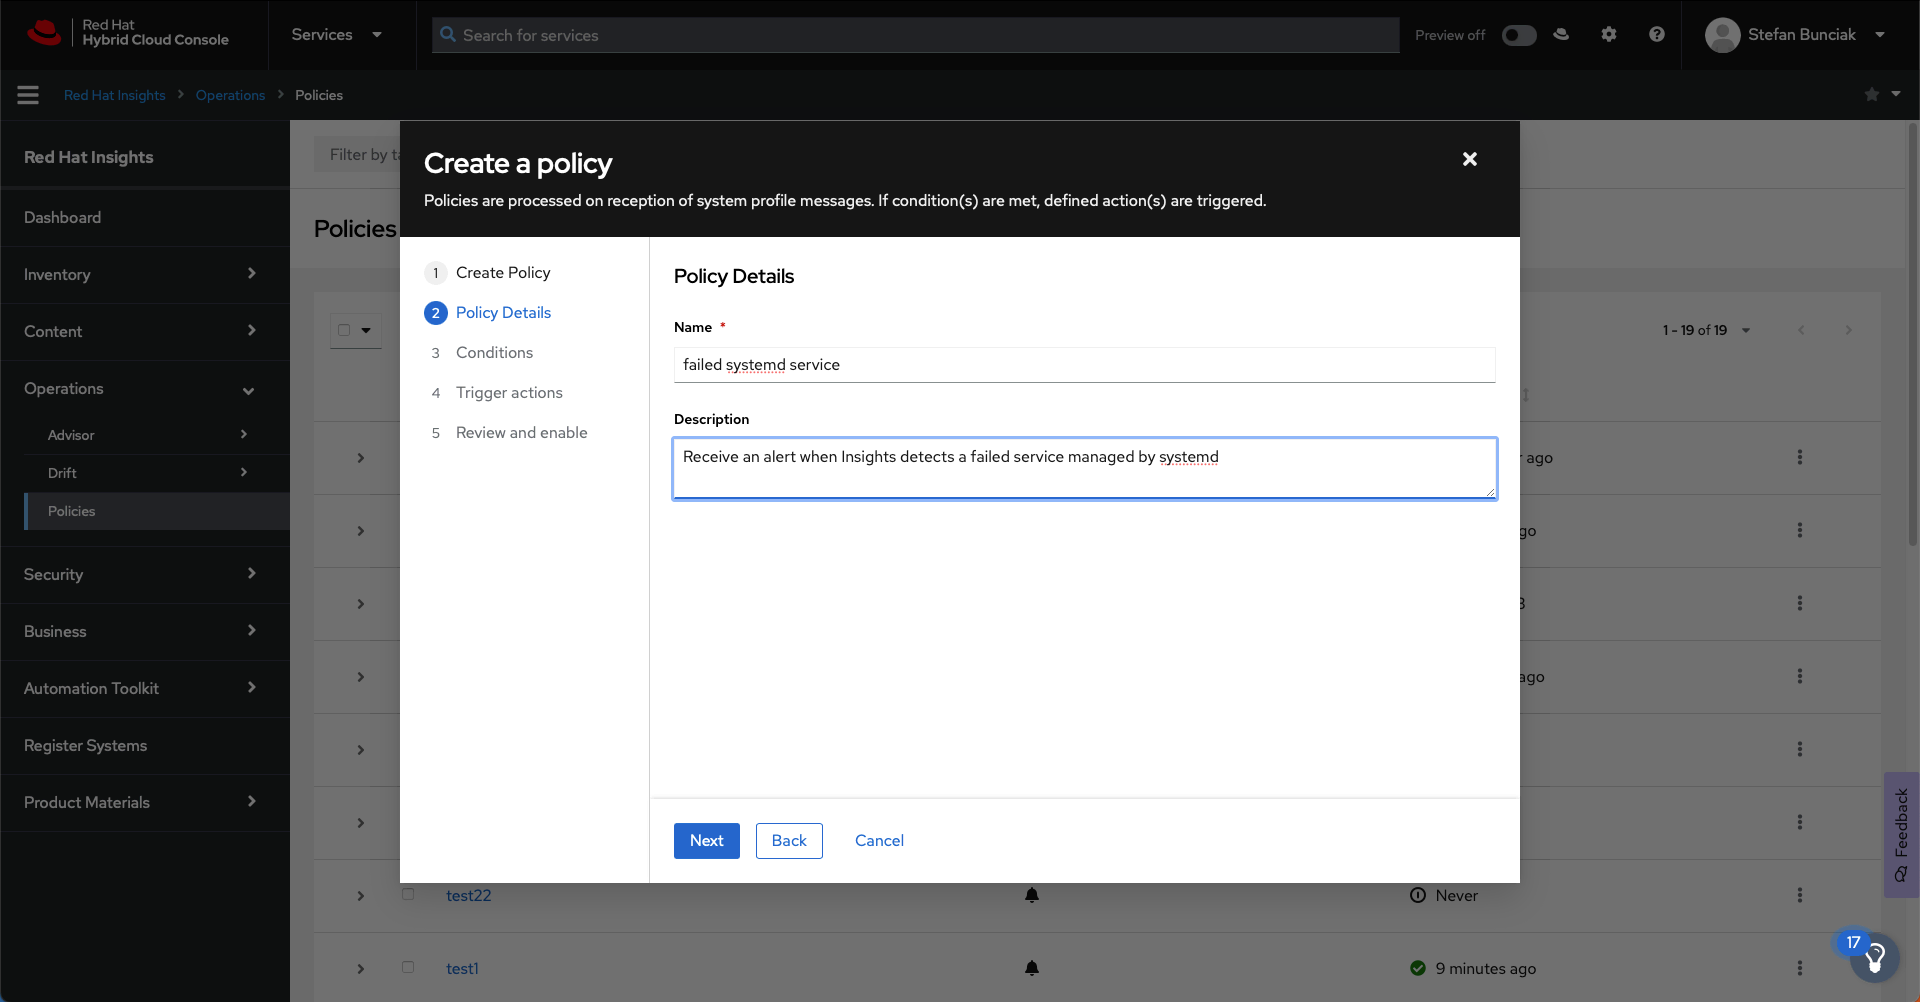Image resolution: width=1920 pixels, height=1002 pixels.
Task: Click the favorite star icon in breadcrumb bar
Action: [x=1871, y=95]
